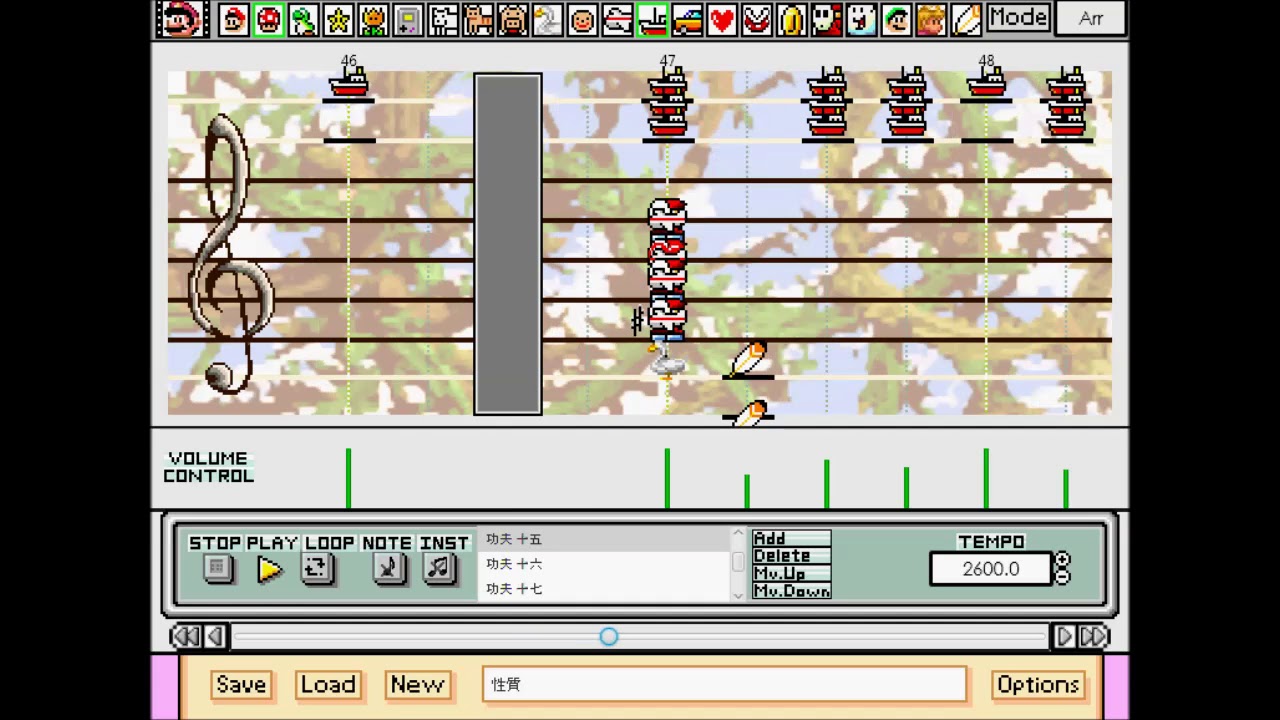Screen dimensions: 1280x720
Task: Select the Mario instrument icon
Action: (234, 19)
